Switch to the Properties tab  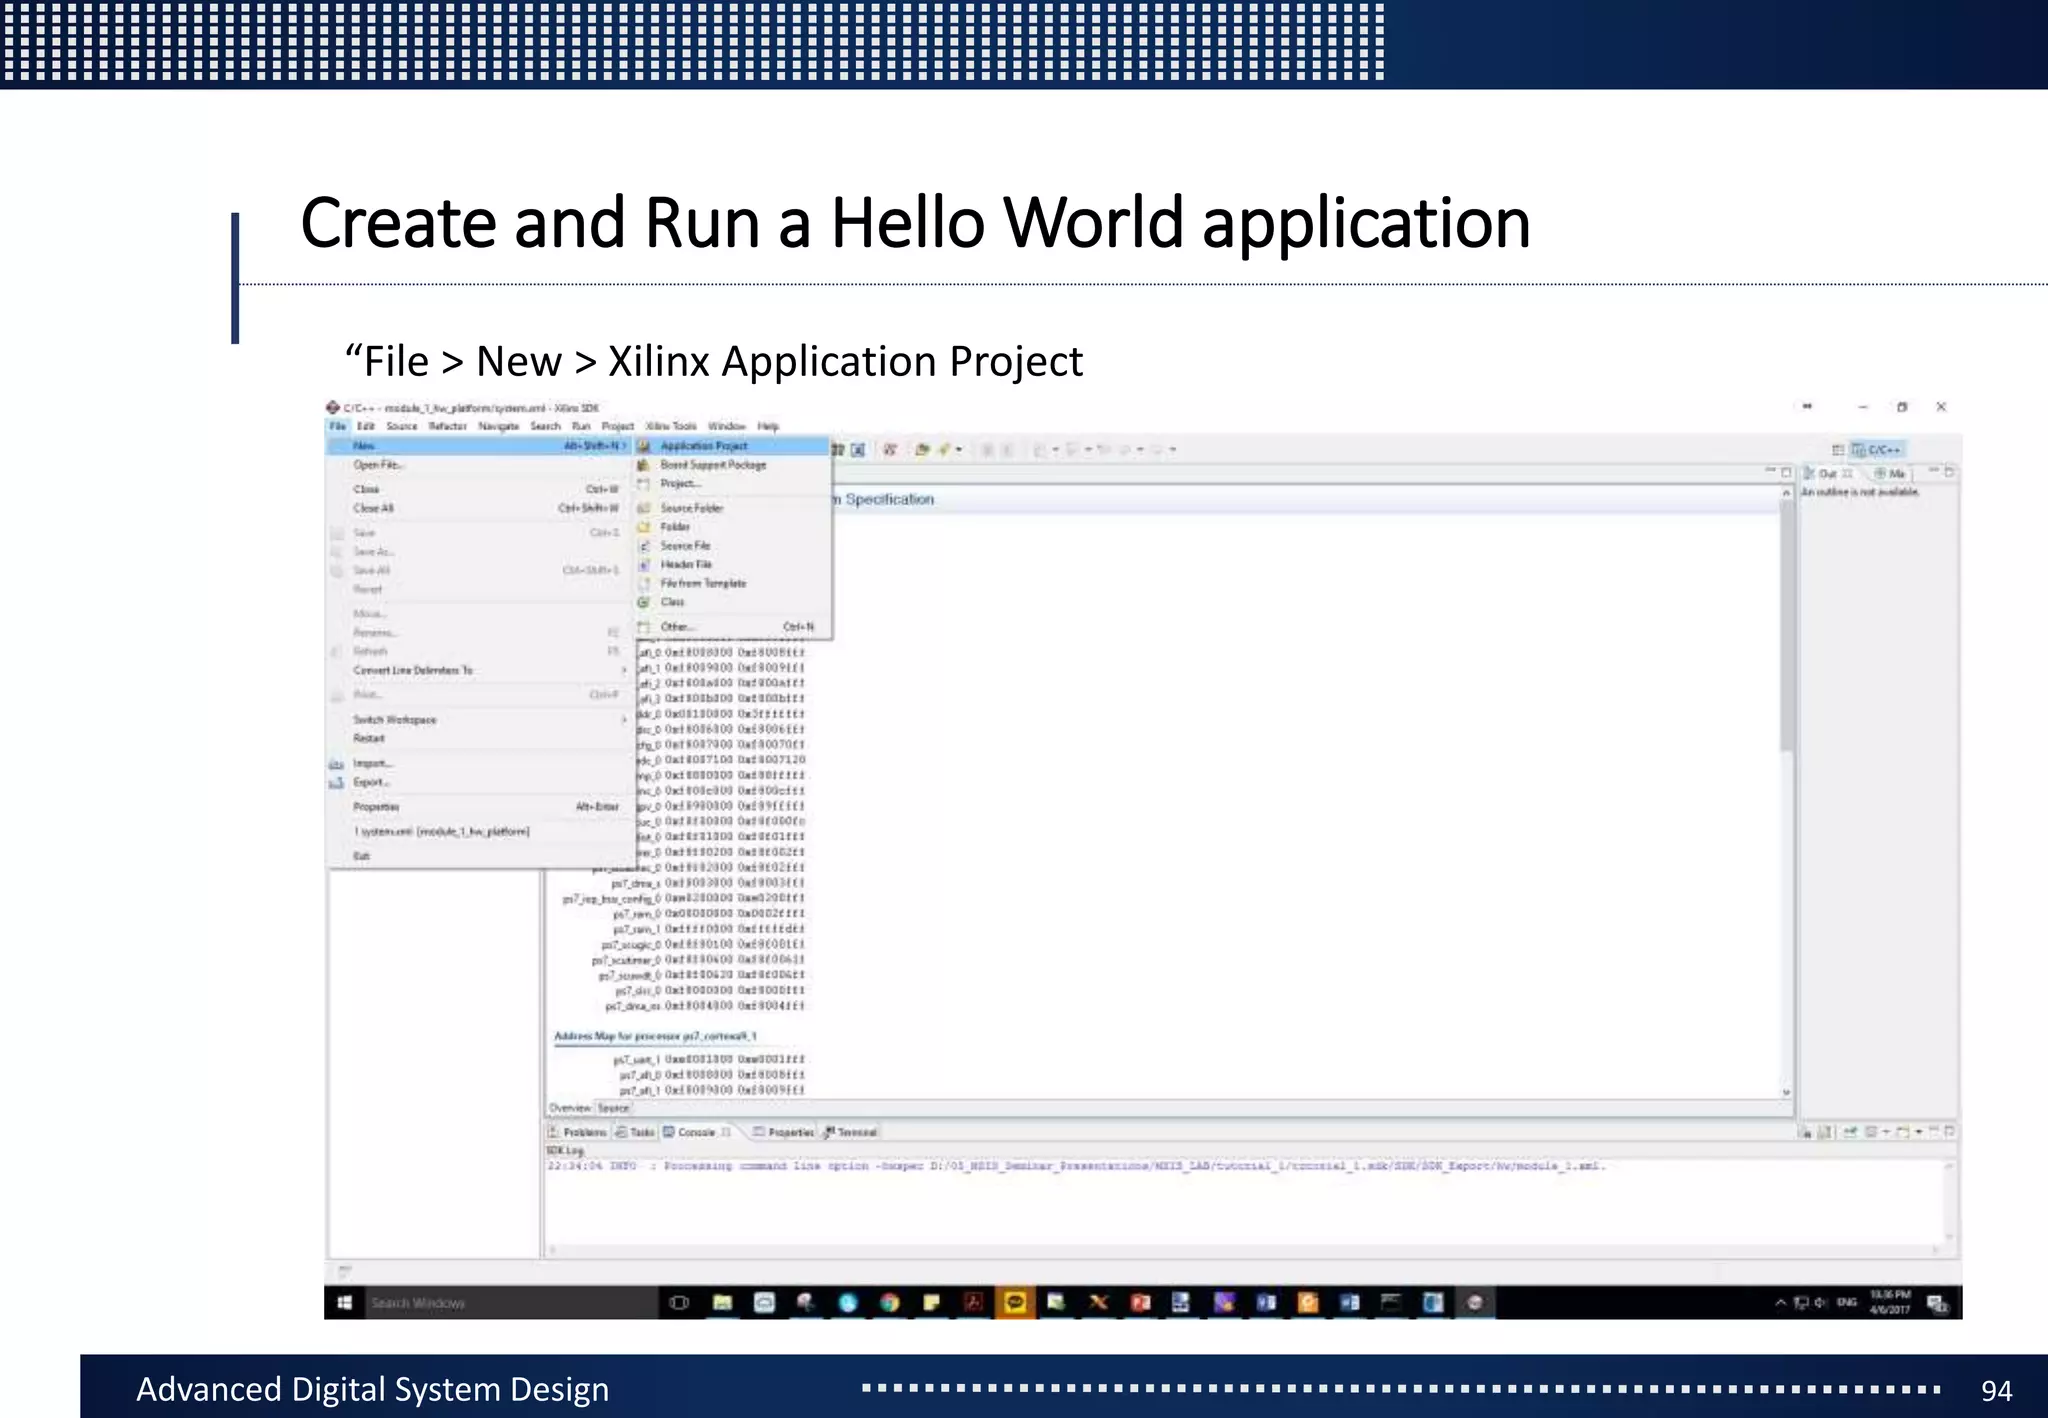[x=783, y=1133]
